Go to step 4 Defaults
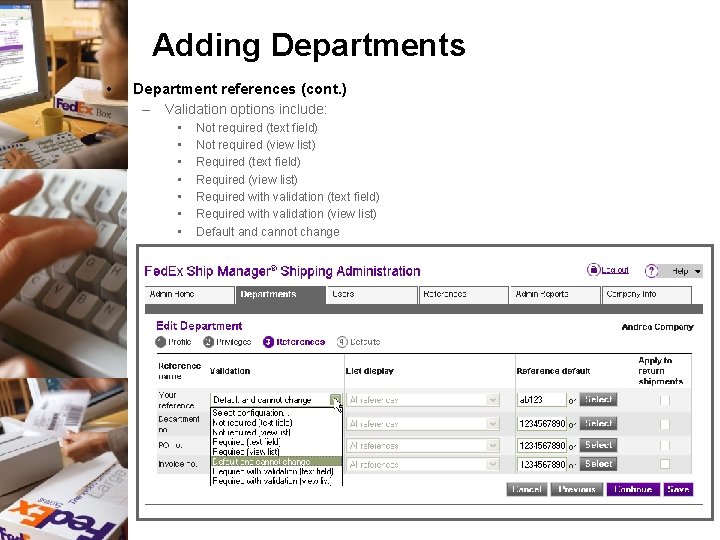This screenshot has height=540, width=720. [359, 342]
